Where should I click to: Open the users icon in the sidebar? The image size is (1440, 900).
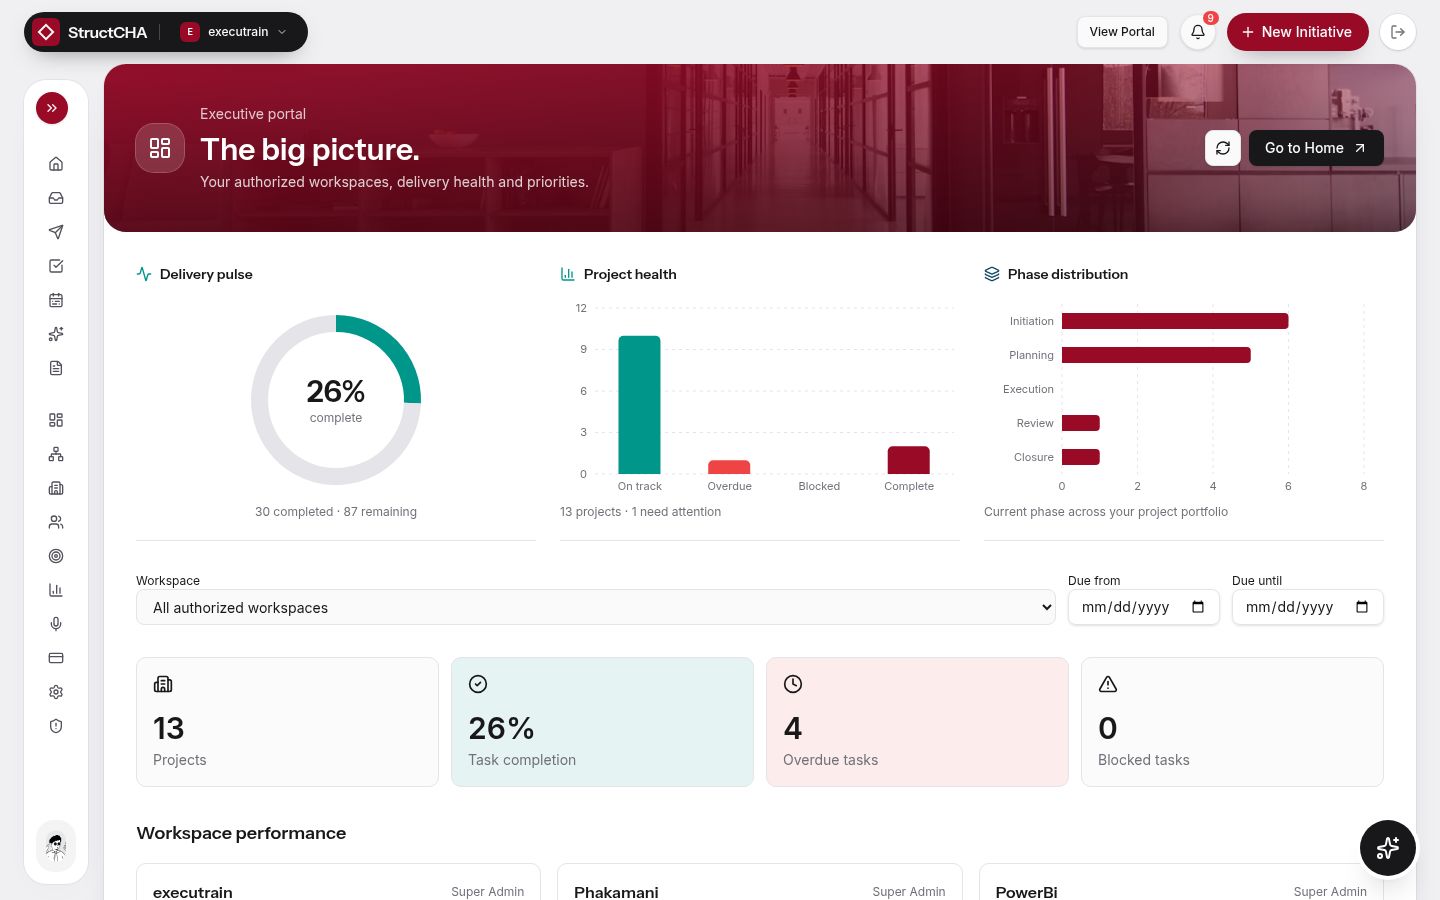pyautogui.click(x=56, y=522)
